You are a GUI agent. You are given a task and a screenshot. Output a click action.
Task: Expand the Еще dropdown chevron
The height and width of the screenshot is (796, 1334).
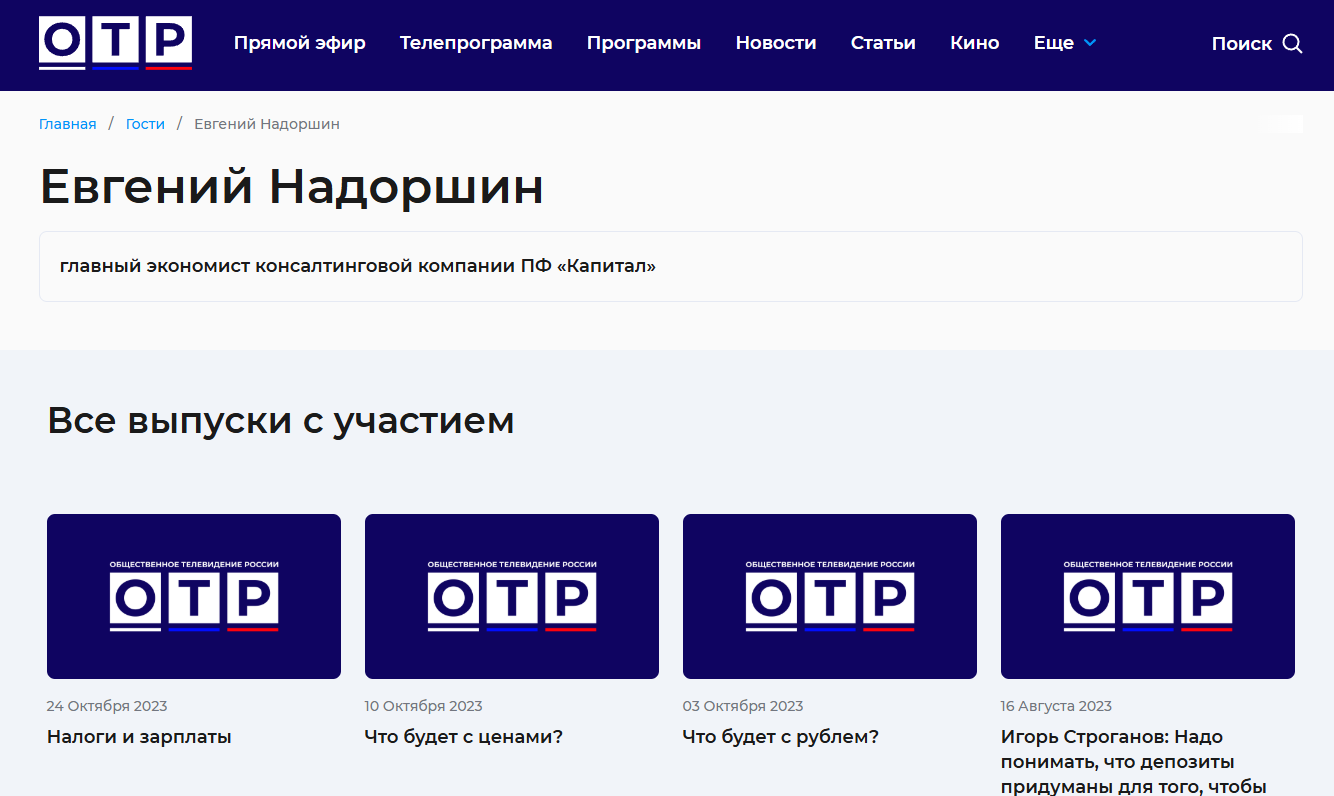click(1090, 43)
